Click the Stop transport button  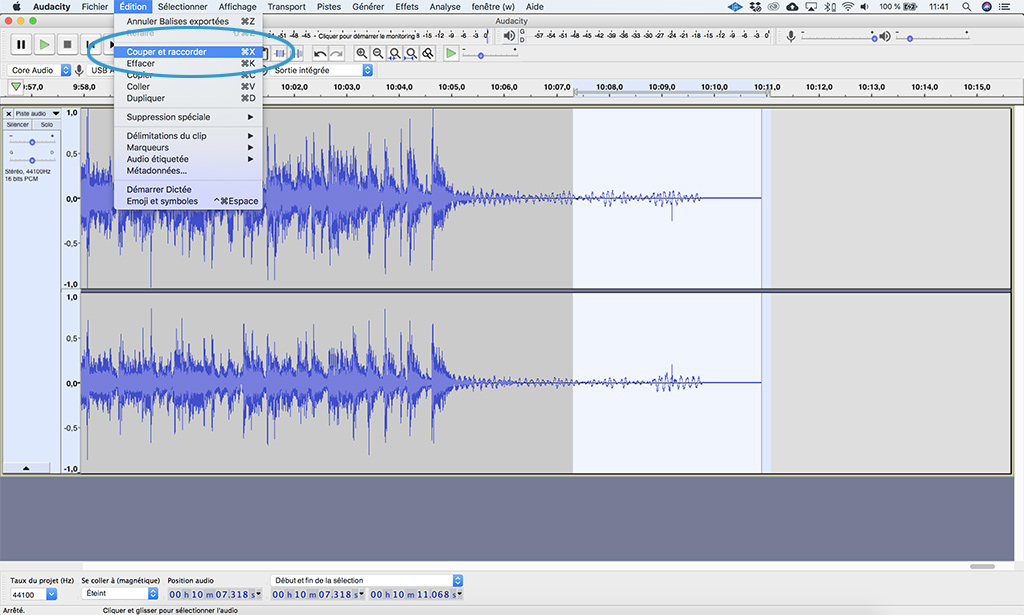click(x=67, y=44)
